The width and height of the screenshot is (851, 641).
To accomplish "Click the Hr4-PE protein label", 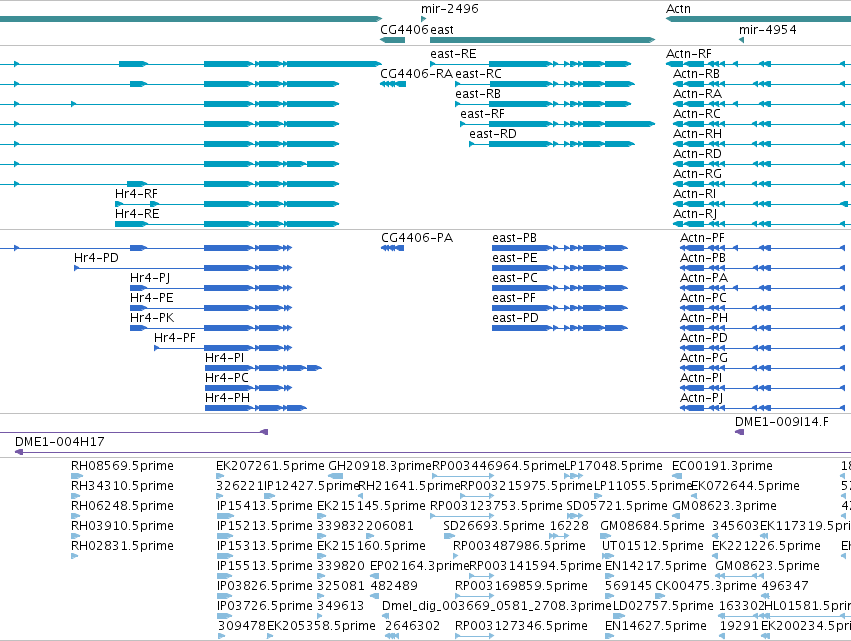I will click(x=152, y=298).
